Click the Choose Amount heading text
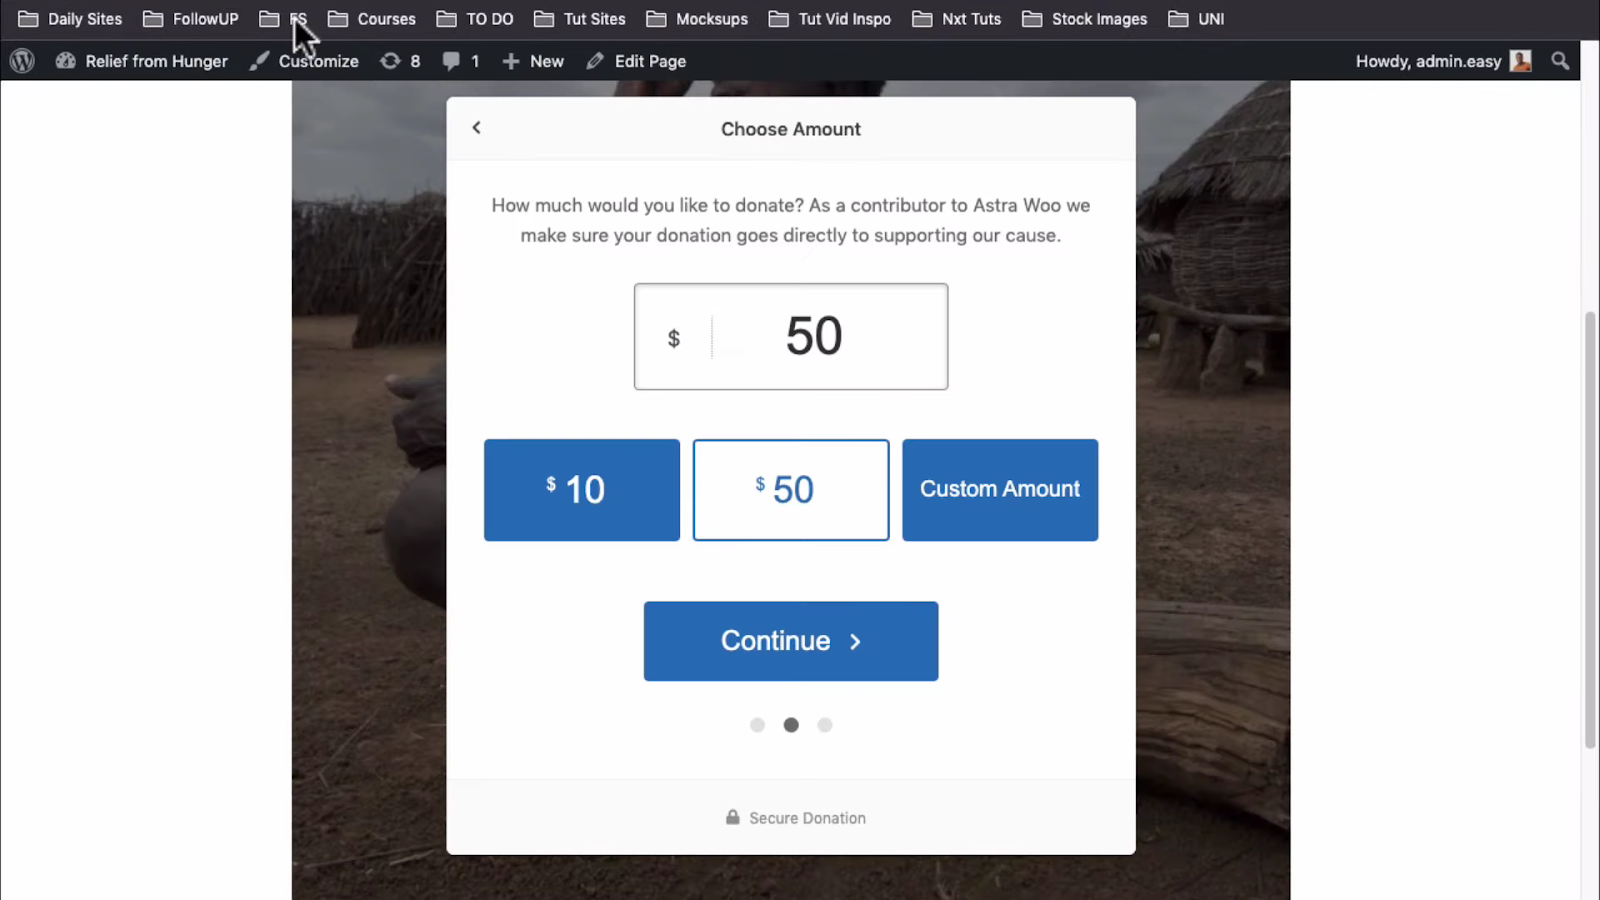This screenshot has width=1600, height=900. (791, 129)
